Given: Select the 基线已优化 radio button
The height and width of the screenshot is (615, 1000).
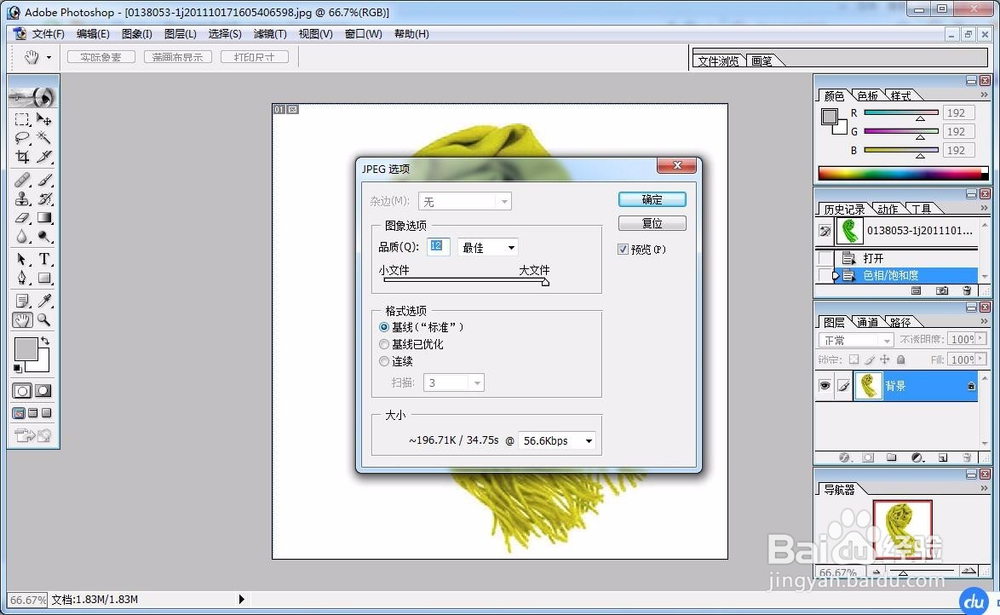Looking at the screenshot, I should [384, 344].
